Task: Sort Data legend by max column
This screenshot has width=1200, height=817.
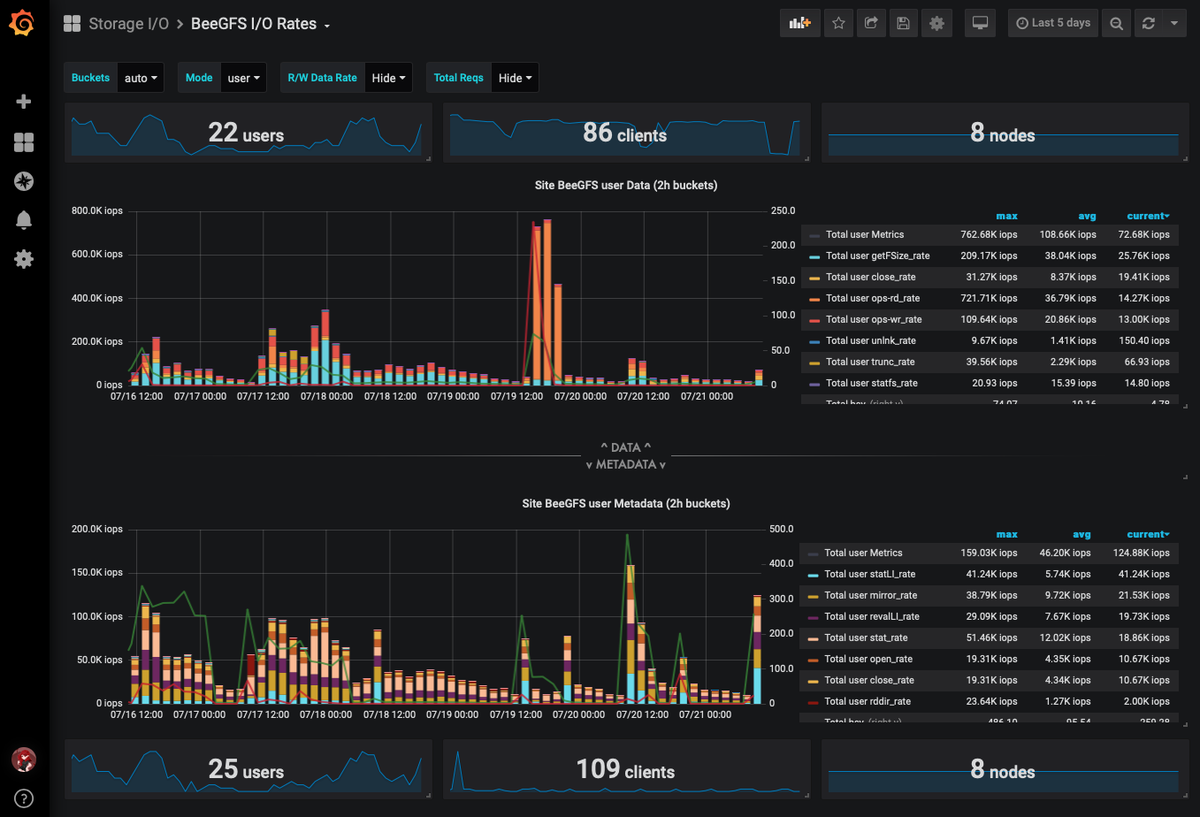Action: [1006, 216]
